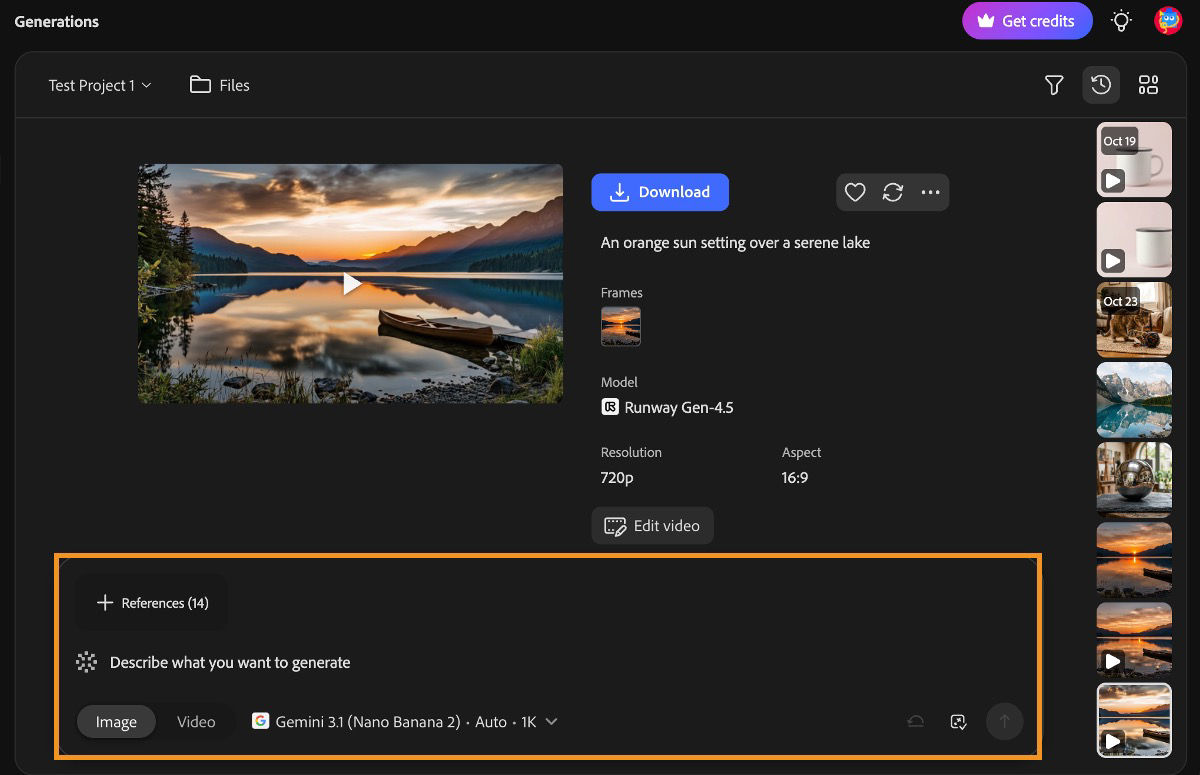Click the image check icon in prompt bar
The width and height of the screenshot is (1200, 775).
click(958, 721)
